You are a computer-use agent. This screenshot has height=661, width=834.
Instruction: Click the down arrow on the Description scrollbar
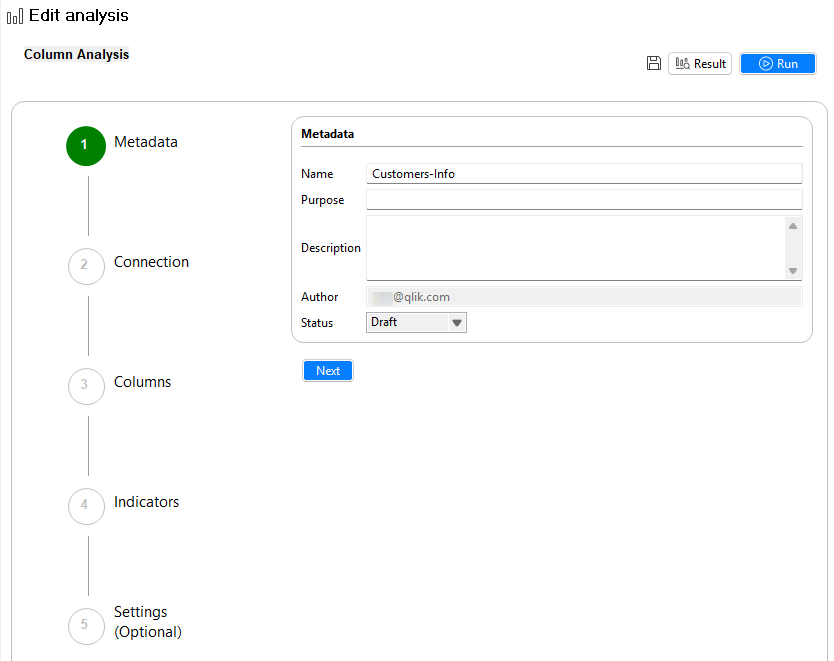(x=794, y=271)
